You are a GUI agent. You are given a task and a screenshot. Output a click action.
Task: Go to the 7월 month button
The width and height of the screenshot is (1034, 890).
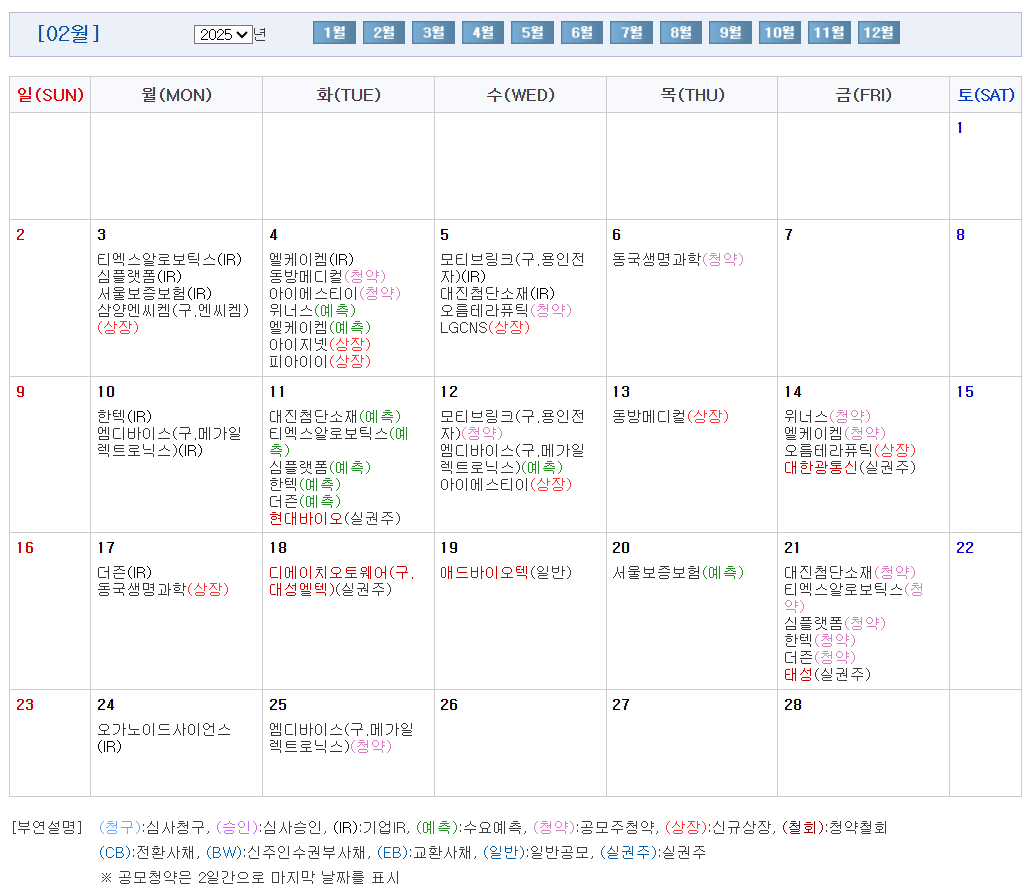click(631, 32)
